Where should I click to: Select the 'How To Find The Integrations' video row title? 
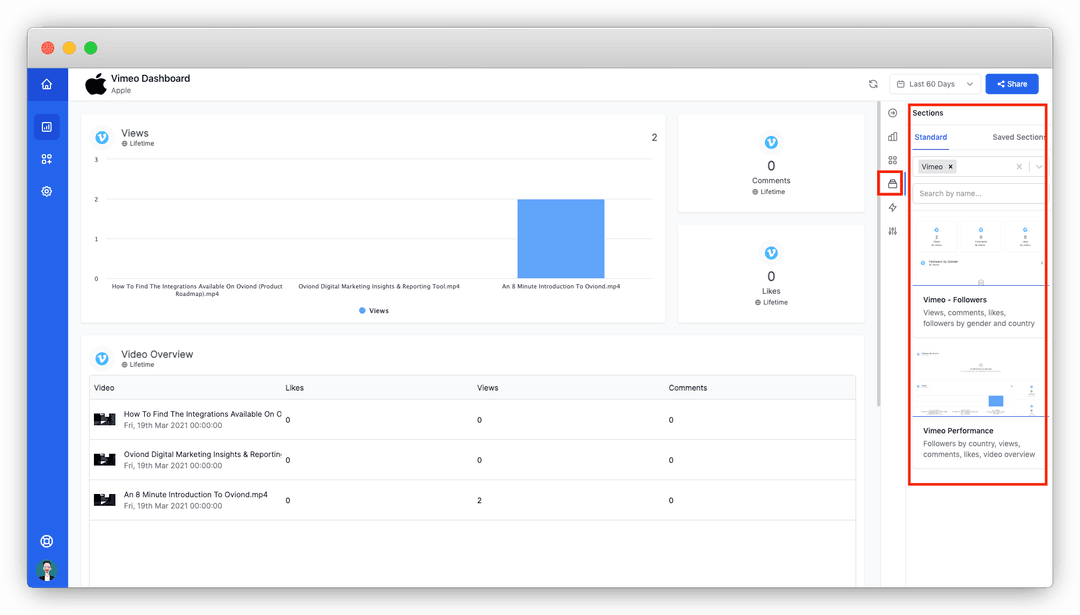point(202,414)
